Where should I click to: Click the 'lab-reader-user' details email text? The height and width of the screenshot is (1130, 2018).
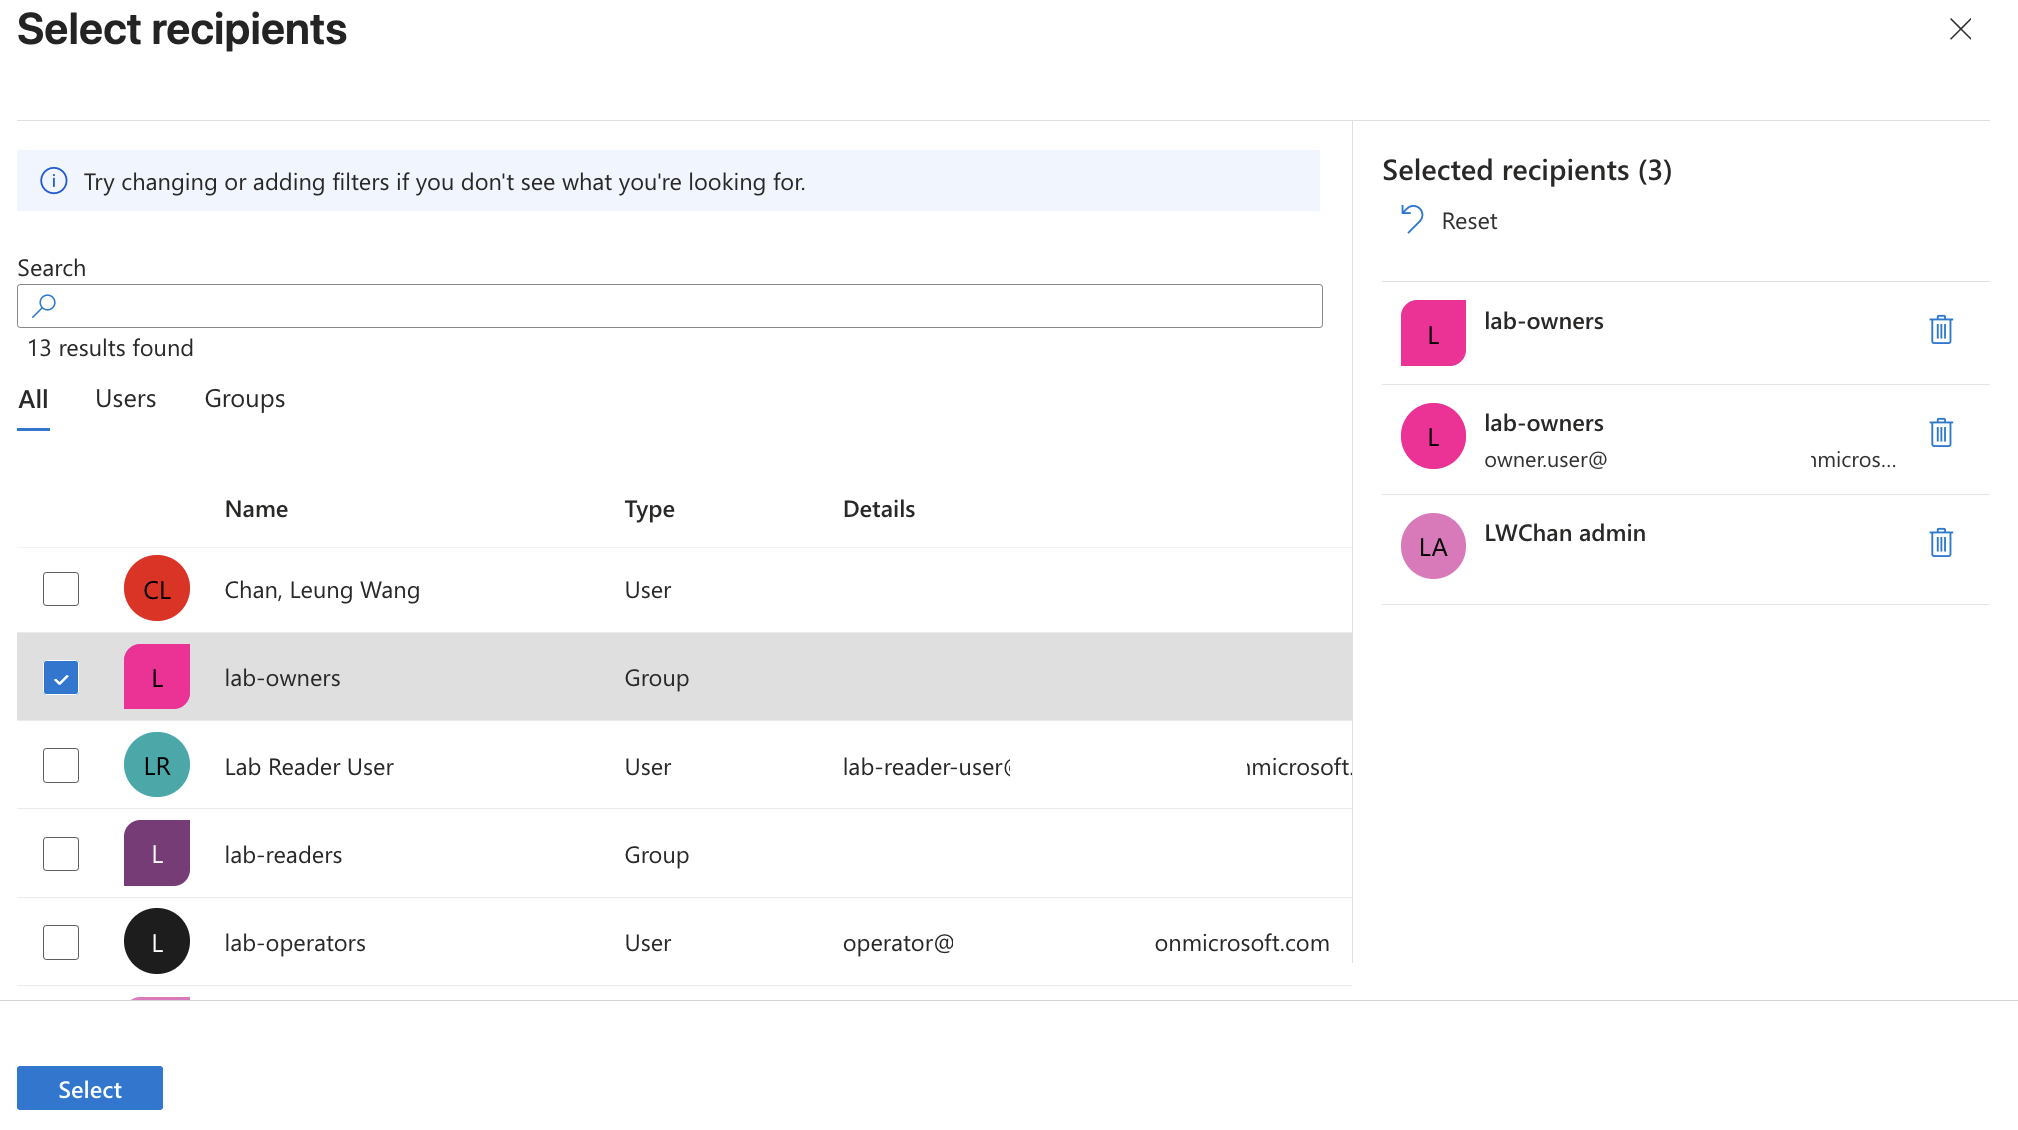927,767
